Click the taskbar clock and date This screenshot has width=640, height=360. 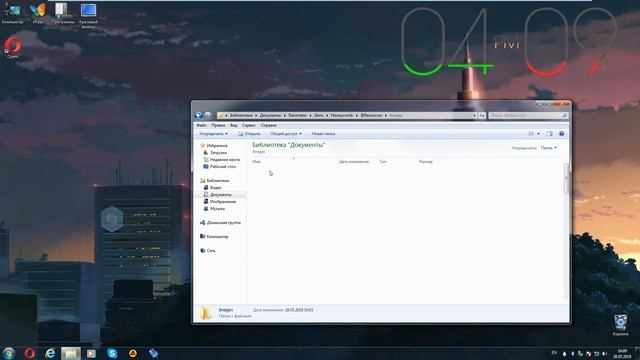pos(622,353)
